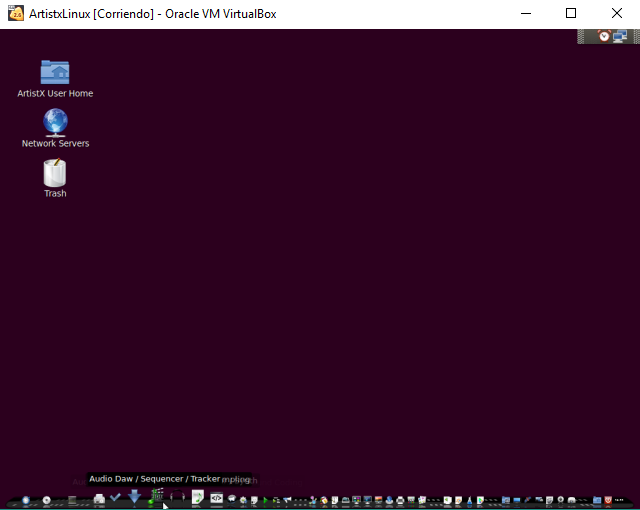640x510 pixels.
Task: Click the alarm clock tray icon
Action: pyautogui.click(x=604, y=36)
